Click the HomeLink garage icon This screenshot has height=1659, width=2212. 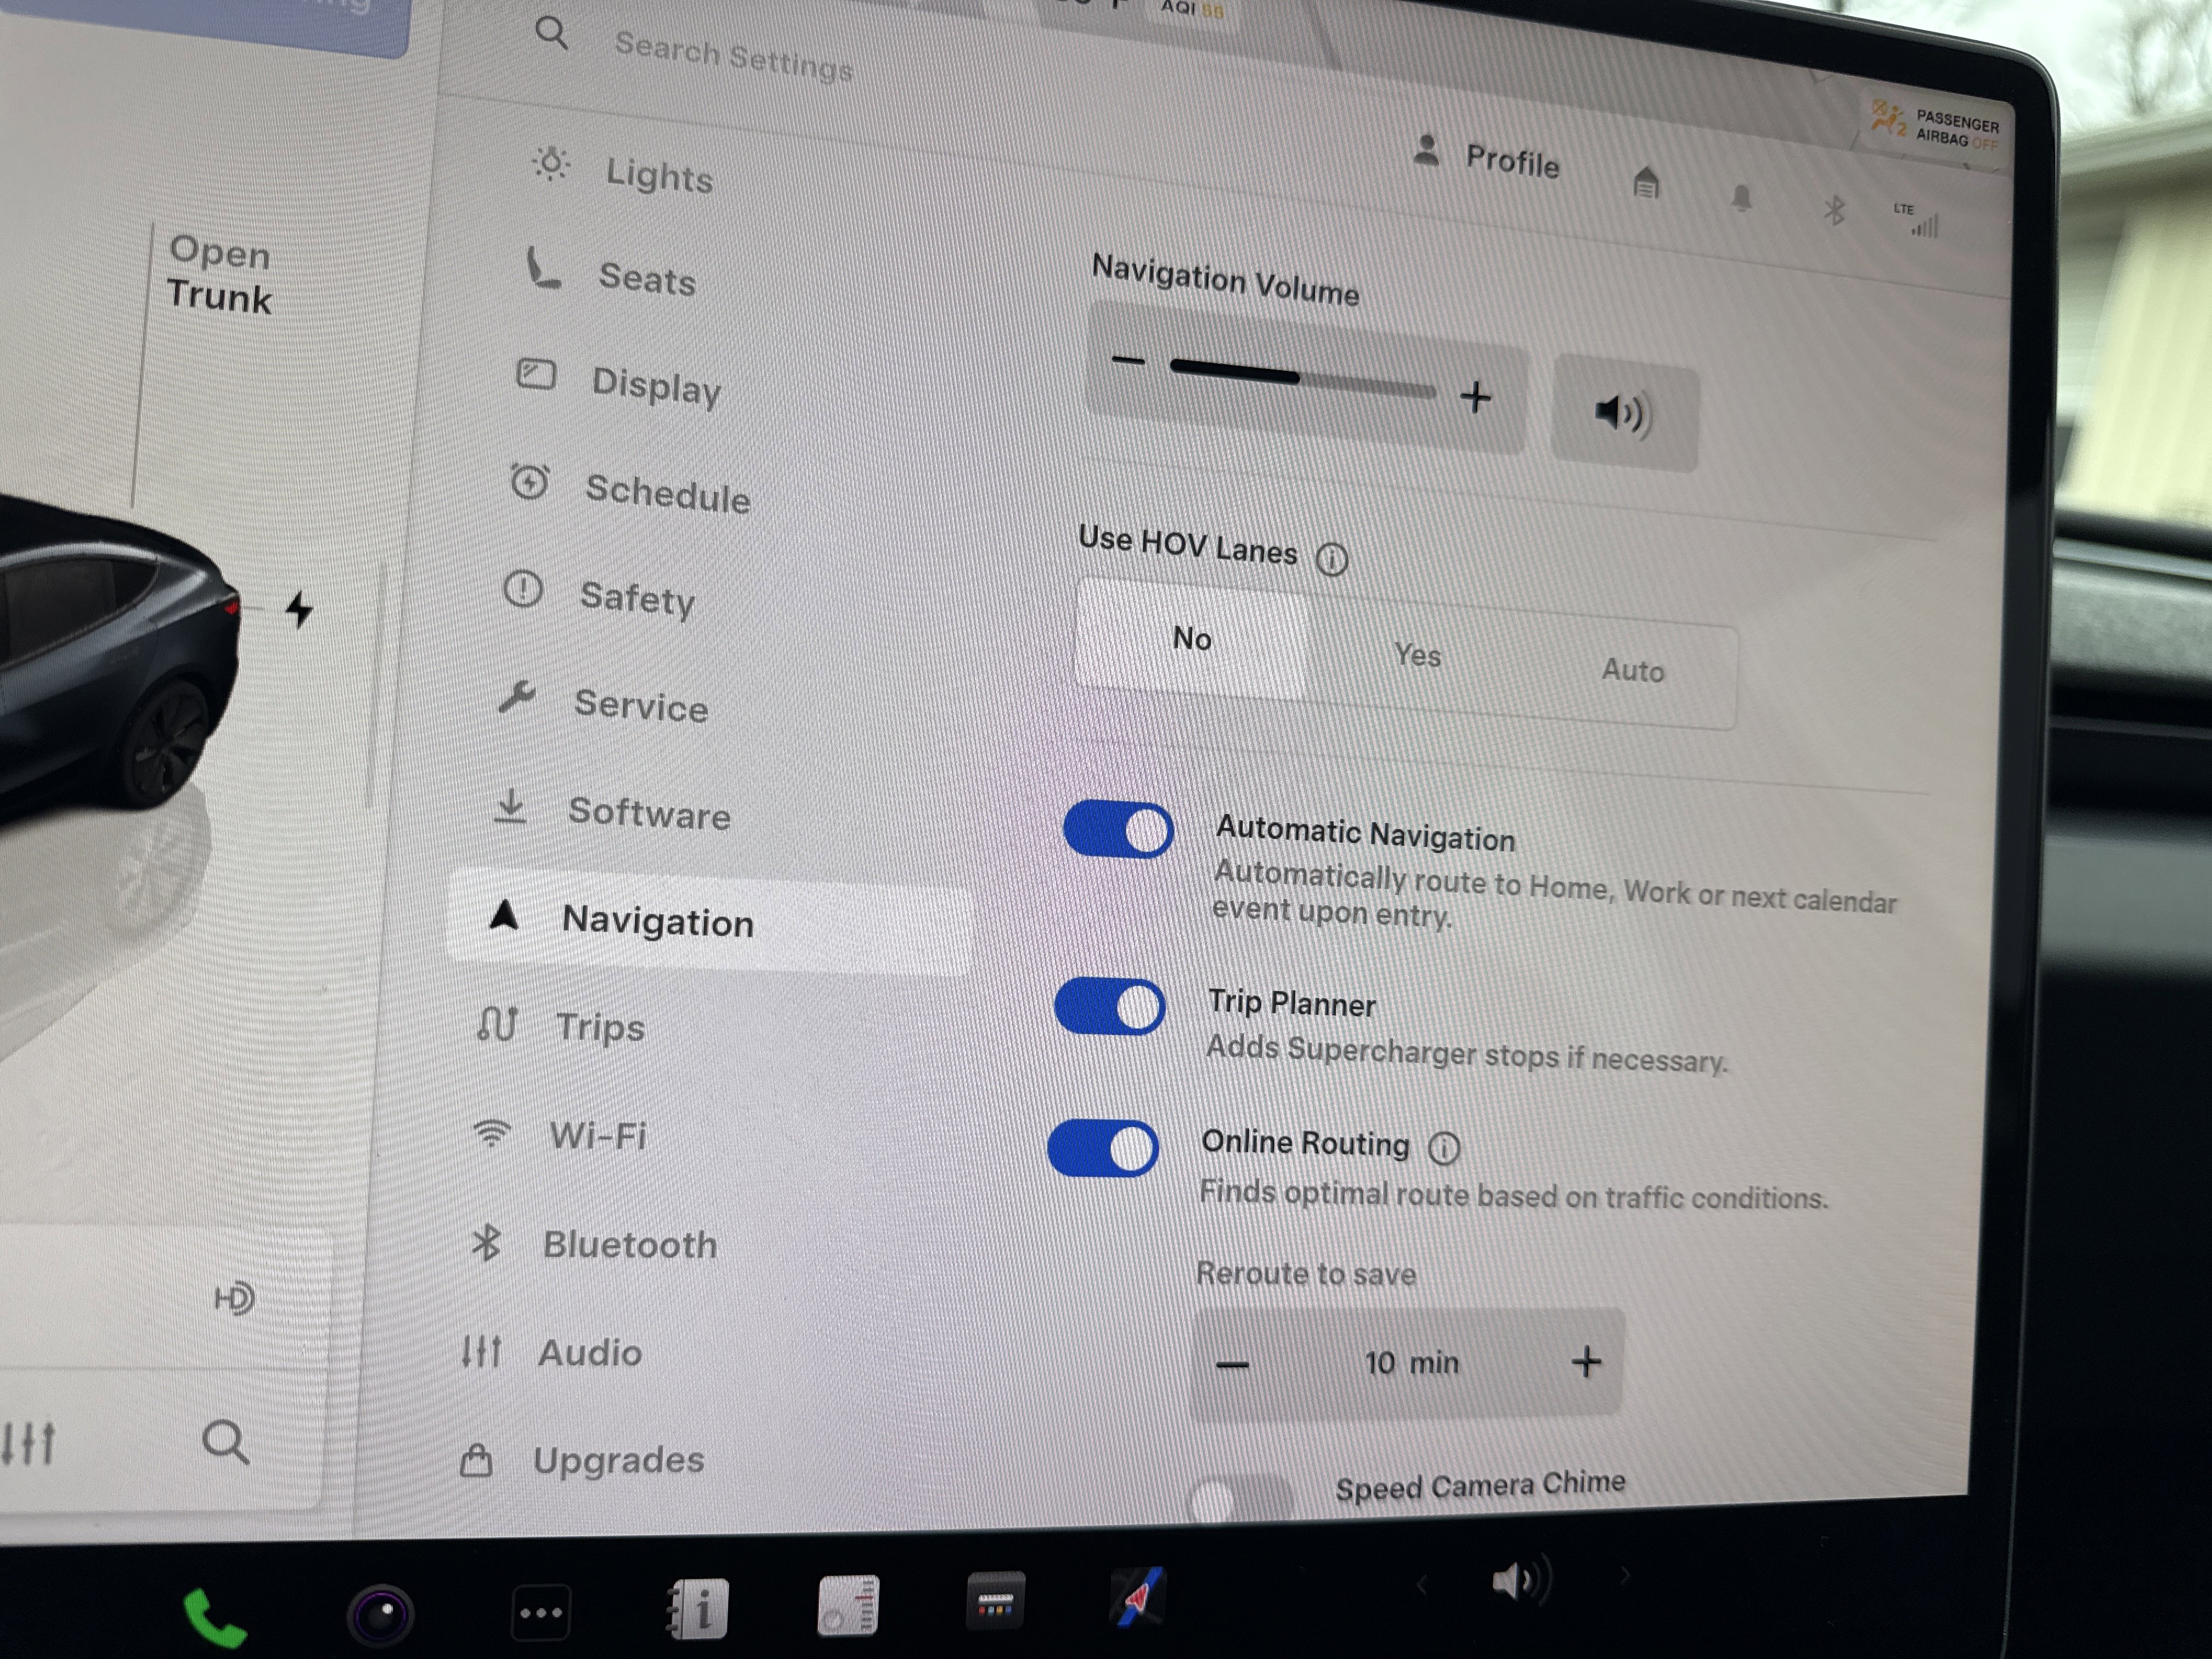pyautogui.click(x=1645, y=183)
